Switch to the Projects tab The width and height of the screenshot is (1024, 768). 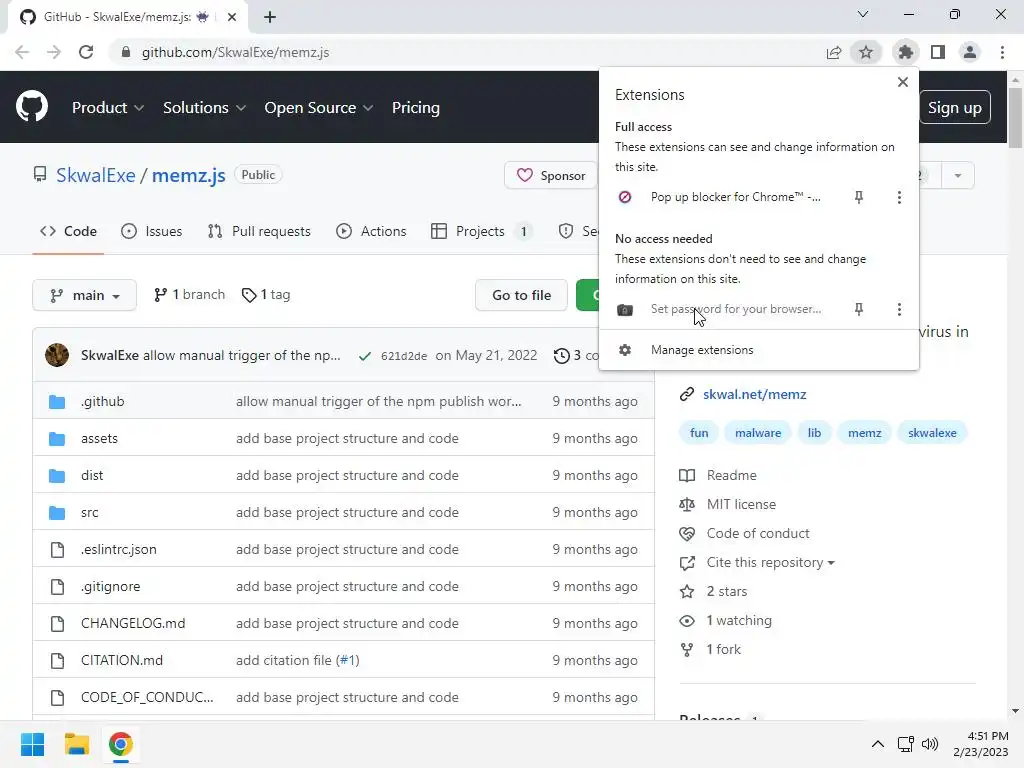(482, 231)
